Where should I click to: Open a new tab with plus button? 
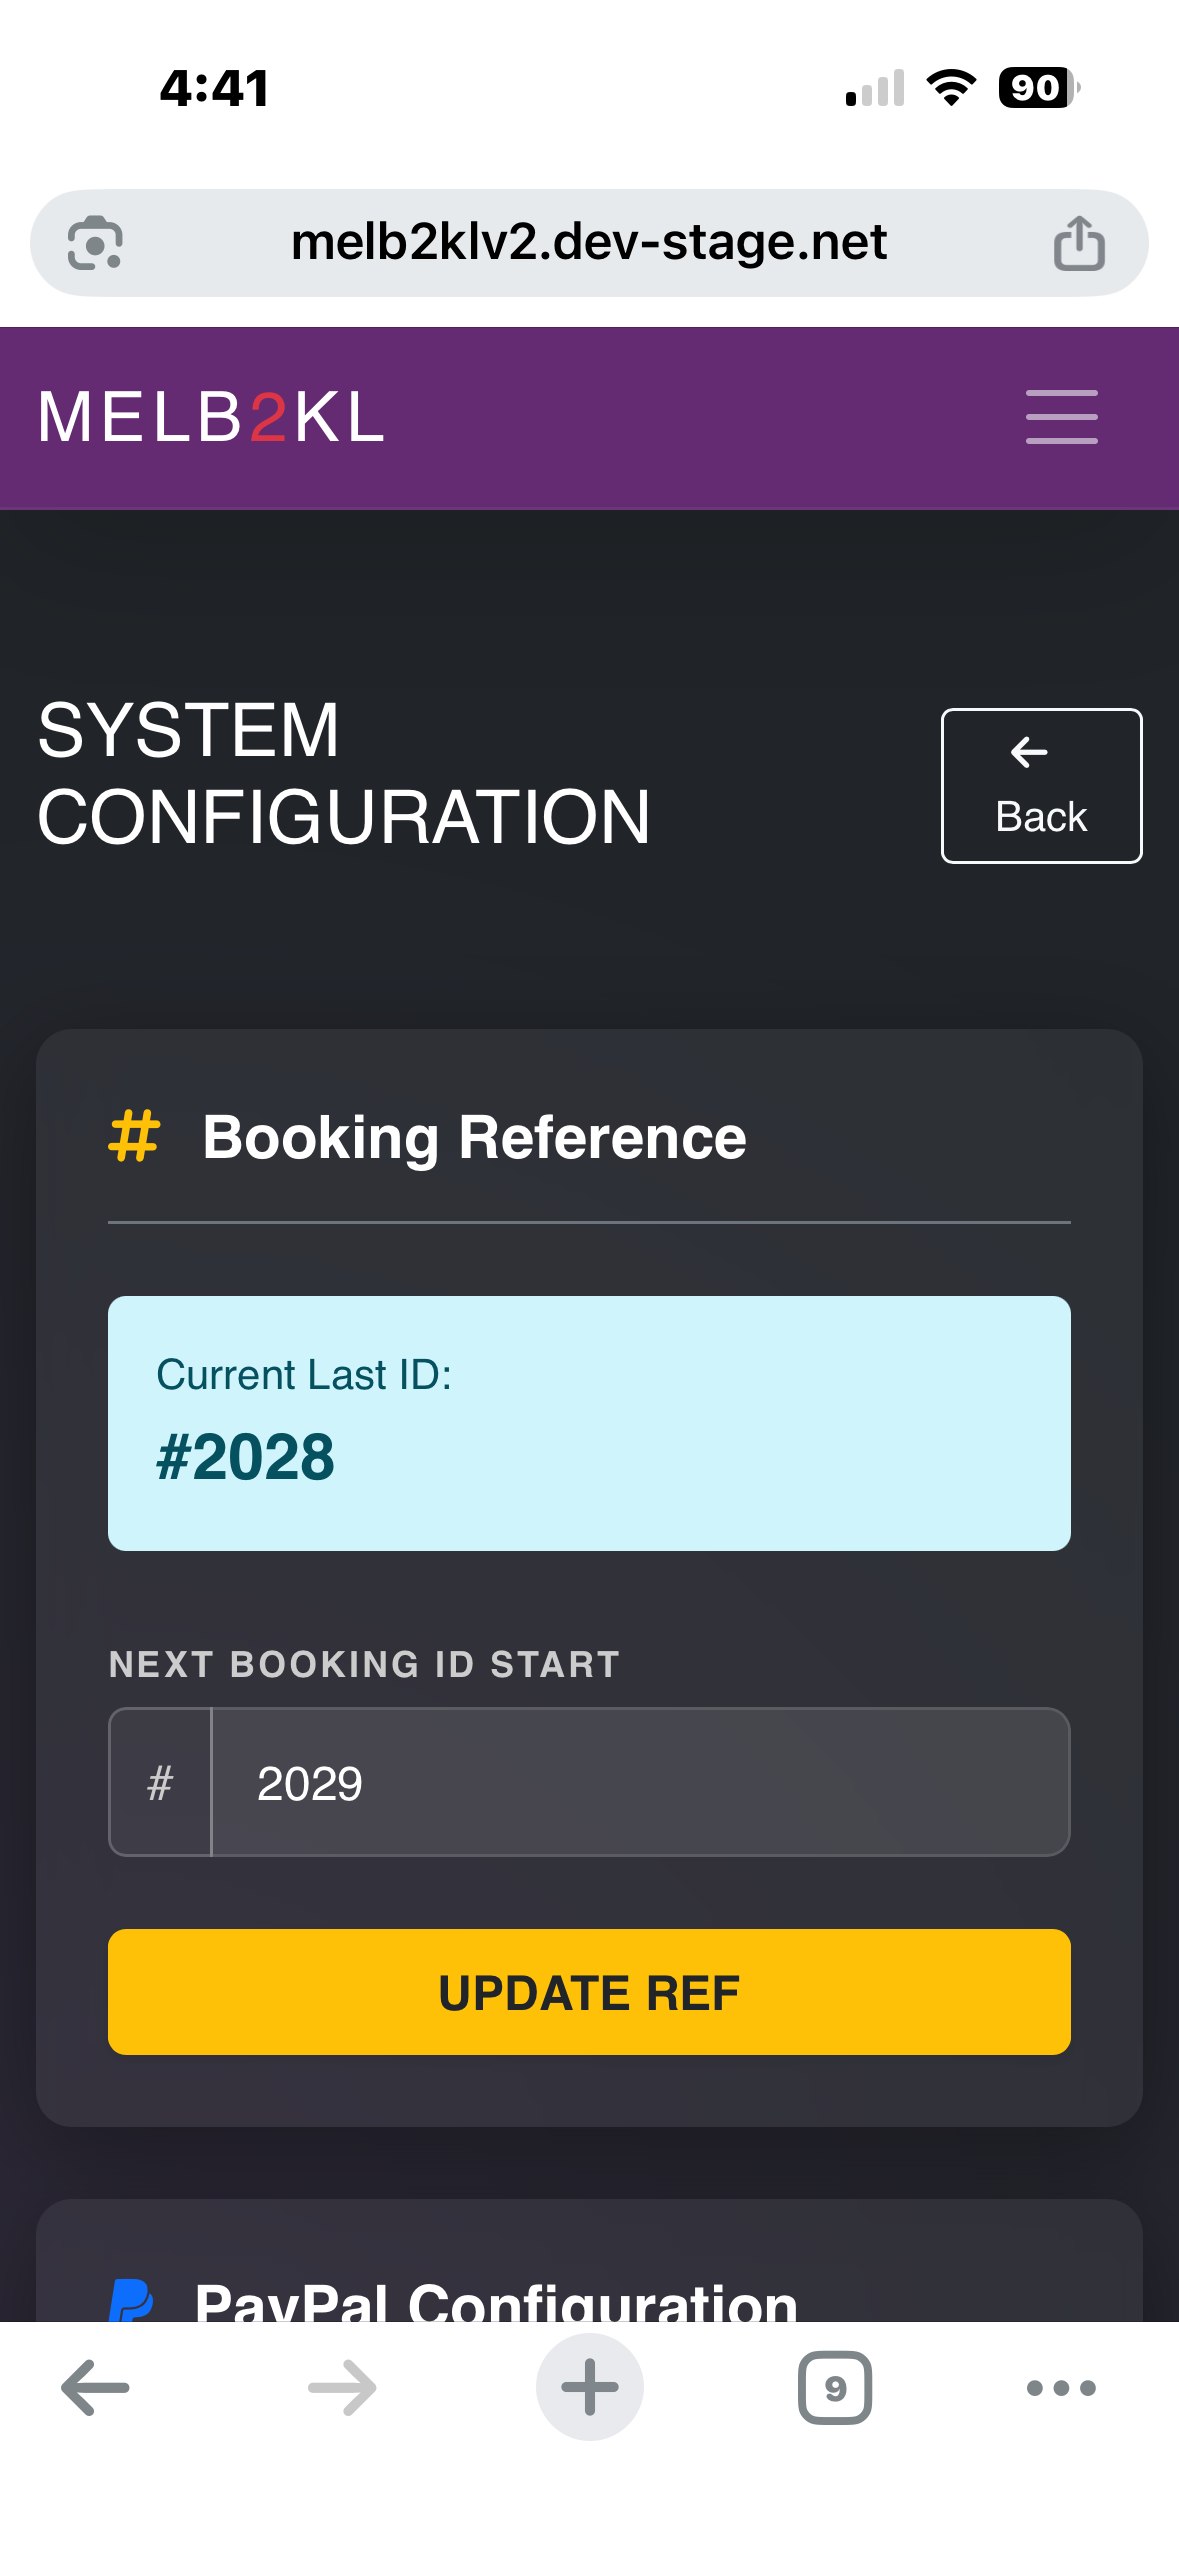point(589,2387)
